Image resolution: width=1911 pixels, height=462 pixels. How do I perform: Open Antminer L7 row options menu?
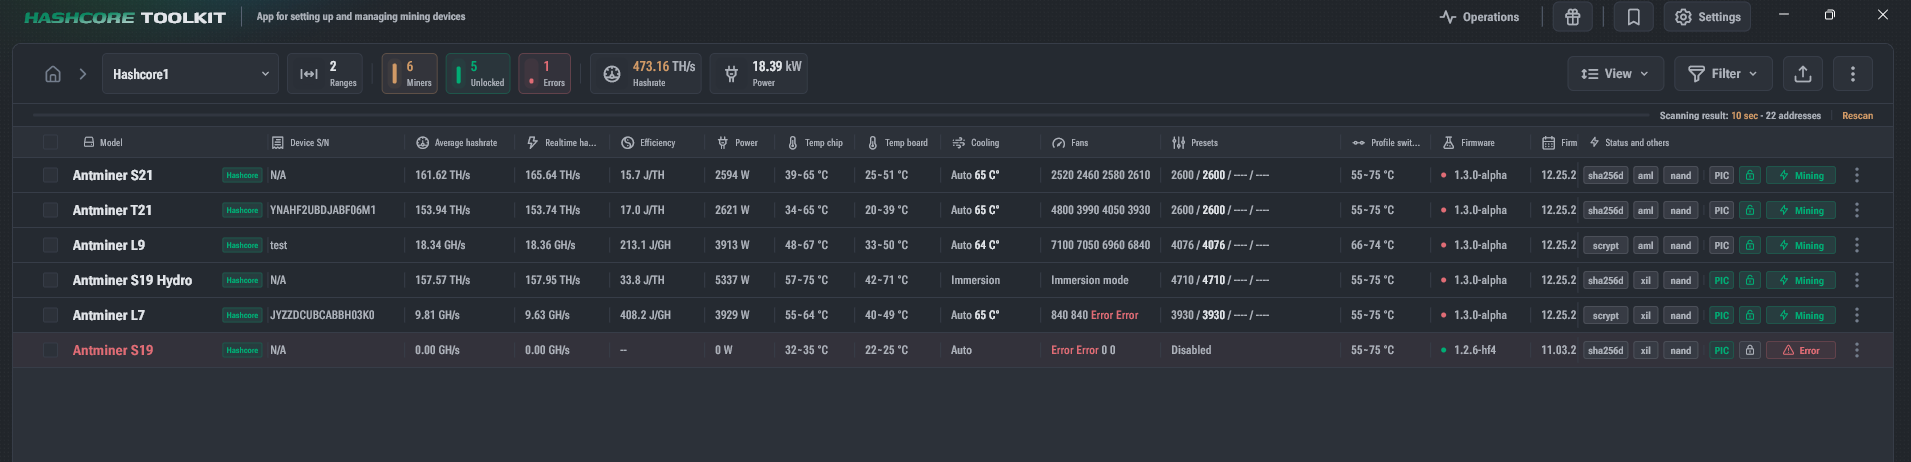click(1857, 315)
